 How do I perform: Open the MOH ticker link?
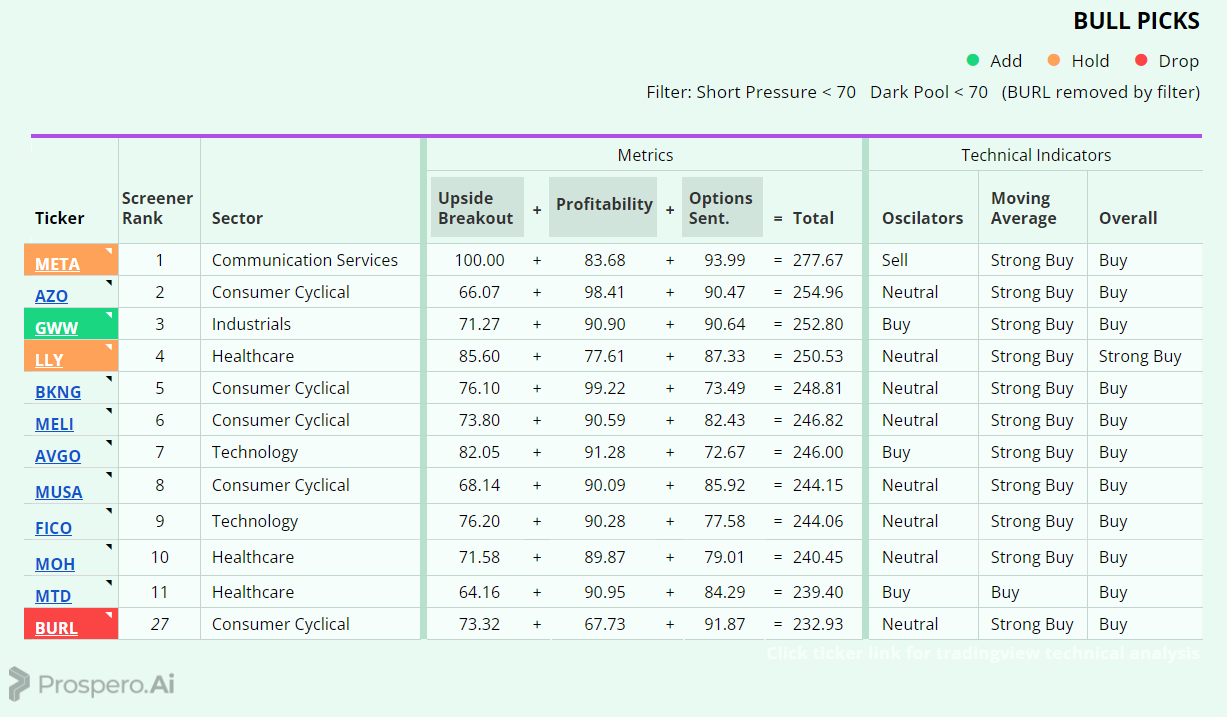click(55, 565)
